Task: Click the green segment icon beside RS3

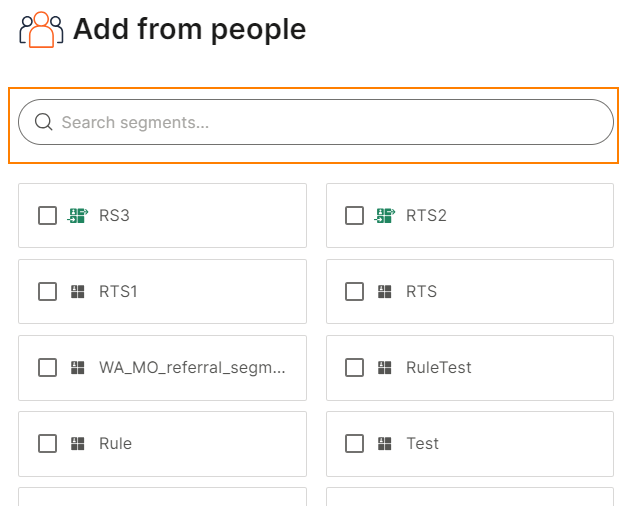Action: (77, 215)
